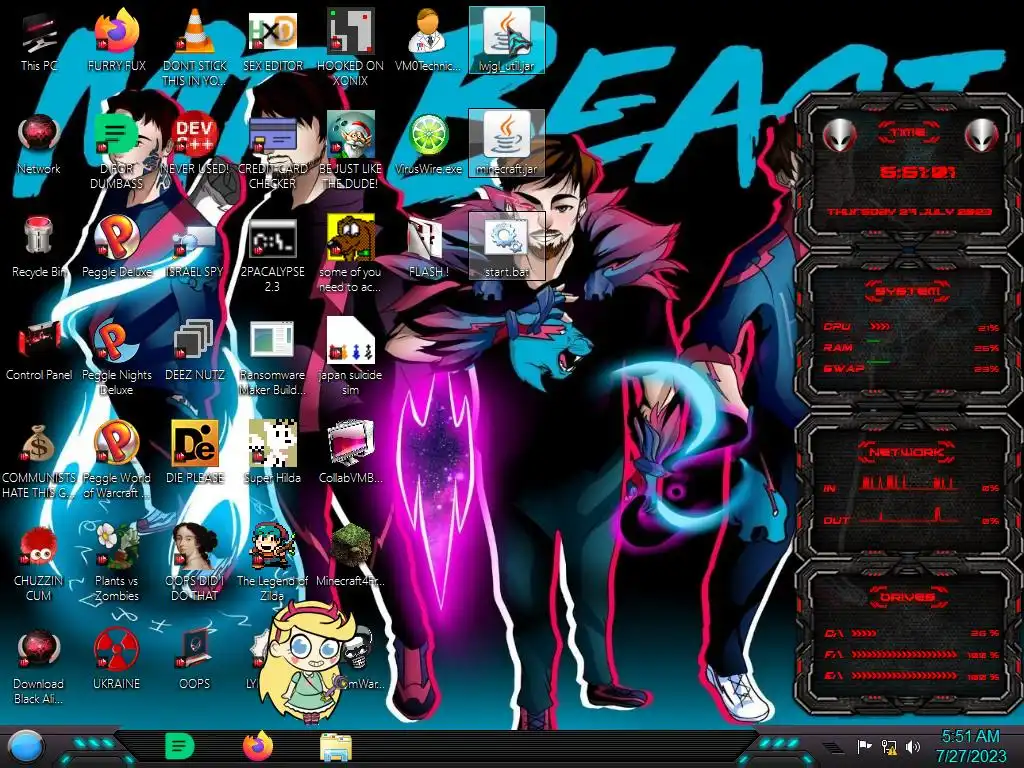Open Firefox from the taskbar
Screen dimensions: 1024x768
[258, 746]
